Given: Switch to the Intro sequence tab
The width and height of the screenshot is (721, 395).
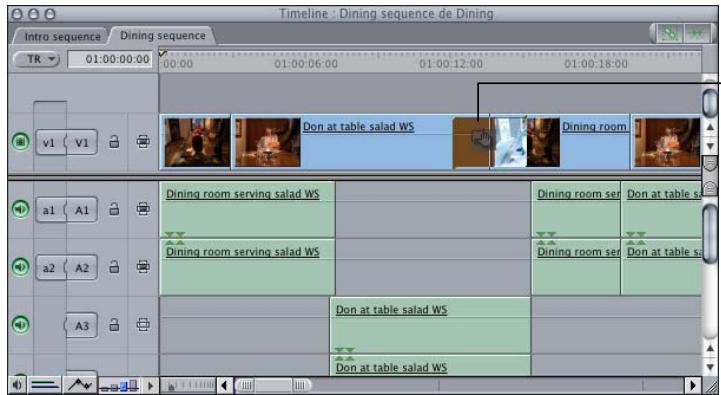Looking at the screenshot, I should 62,36.
